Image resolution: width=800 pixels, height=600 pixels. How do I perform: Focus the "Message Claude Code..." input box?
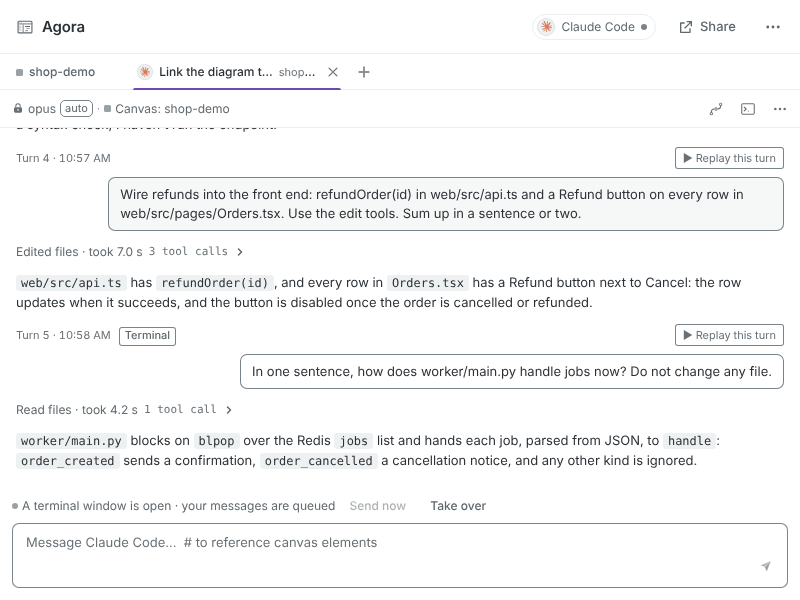click(400, 555)
